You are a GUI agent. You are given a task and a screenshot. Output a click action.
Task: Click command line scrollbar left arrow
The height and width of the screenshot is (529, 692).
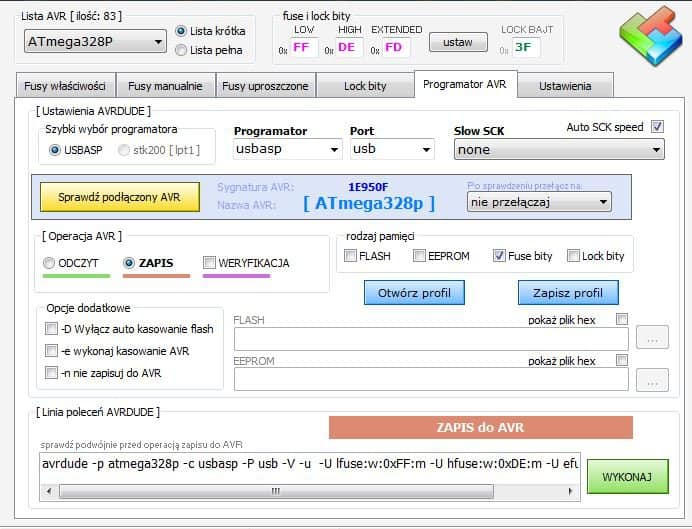[x=49, y=491]
